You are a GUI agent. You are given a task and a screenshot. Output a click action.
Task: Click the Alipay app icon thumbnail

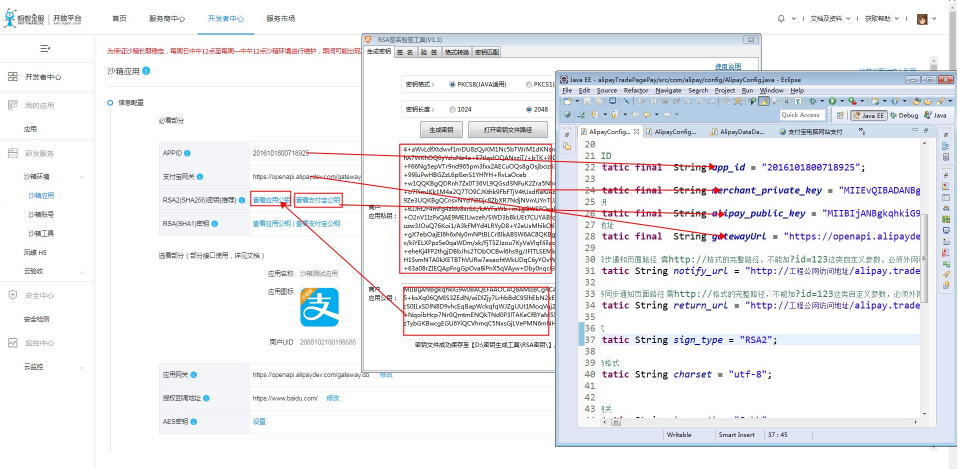[319, 307]
